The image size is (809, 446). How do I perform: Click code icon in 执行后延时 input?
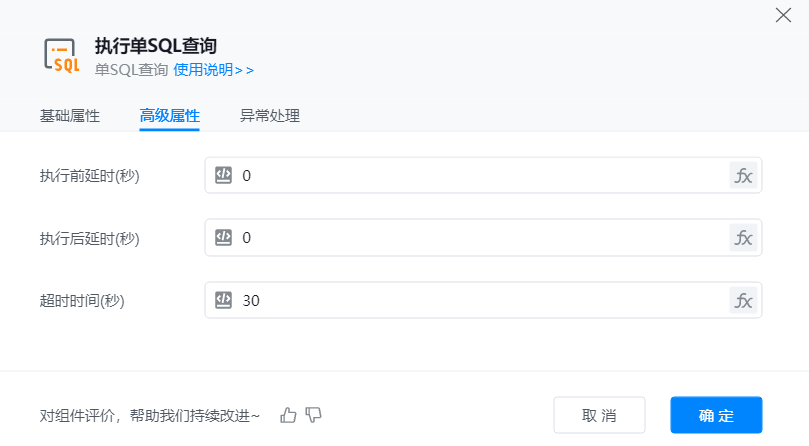[224, 238]
